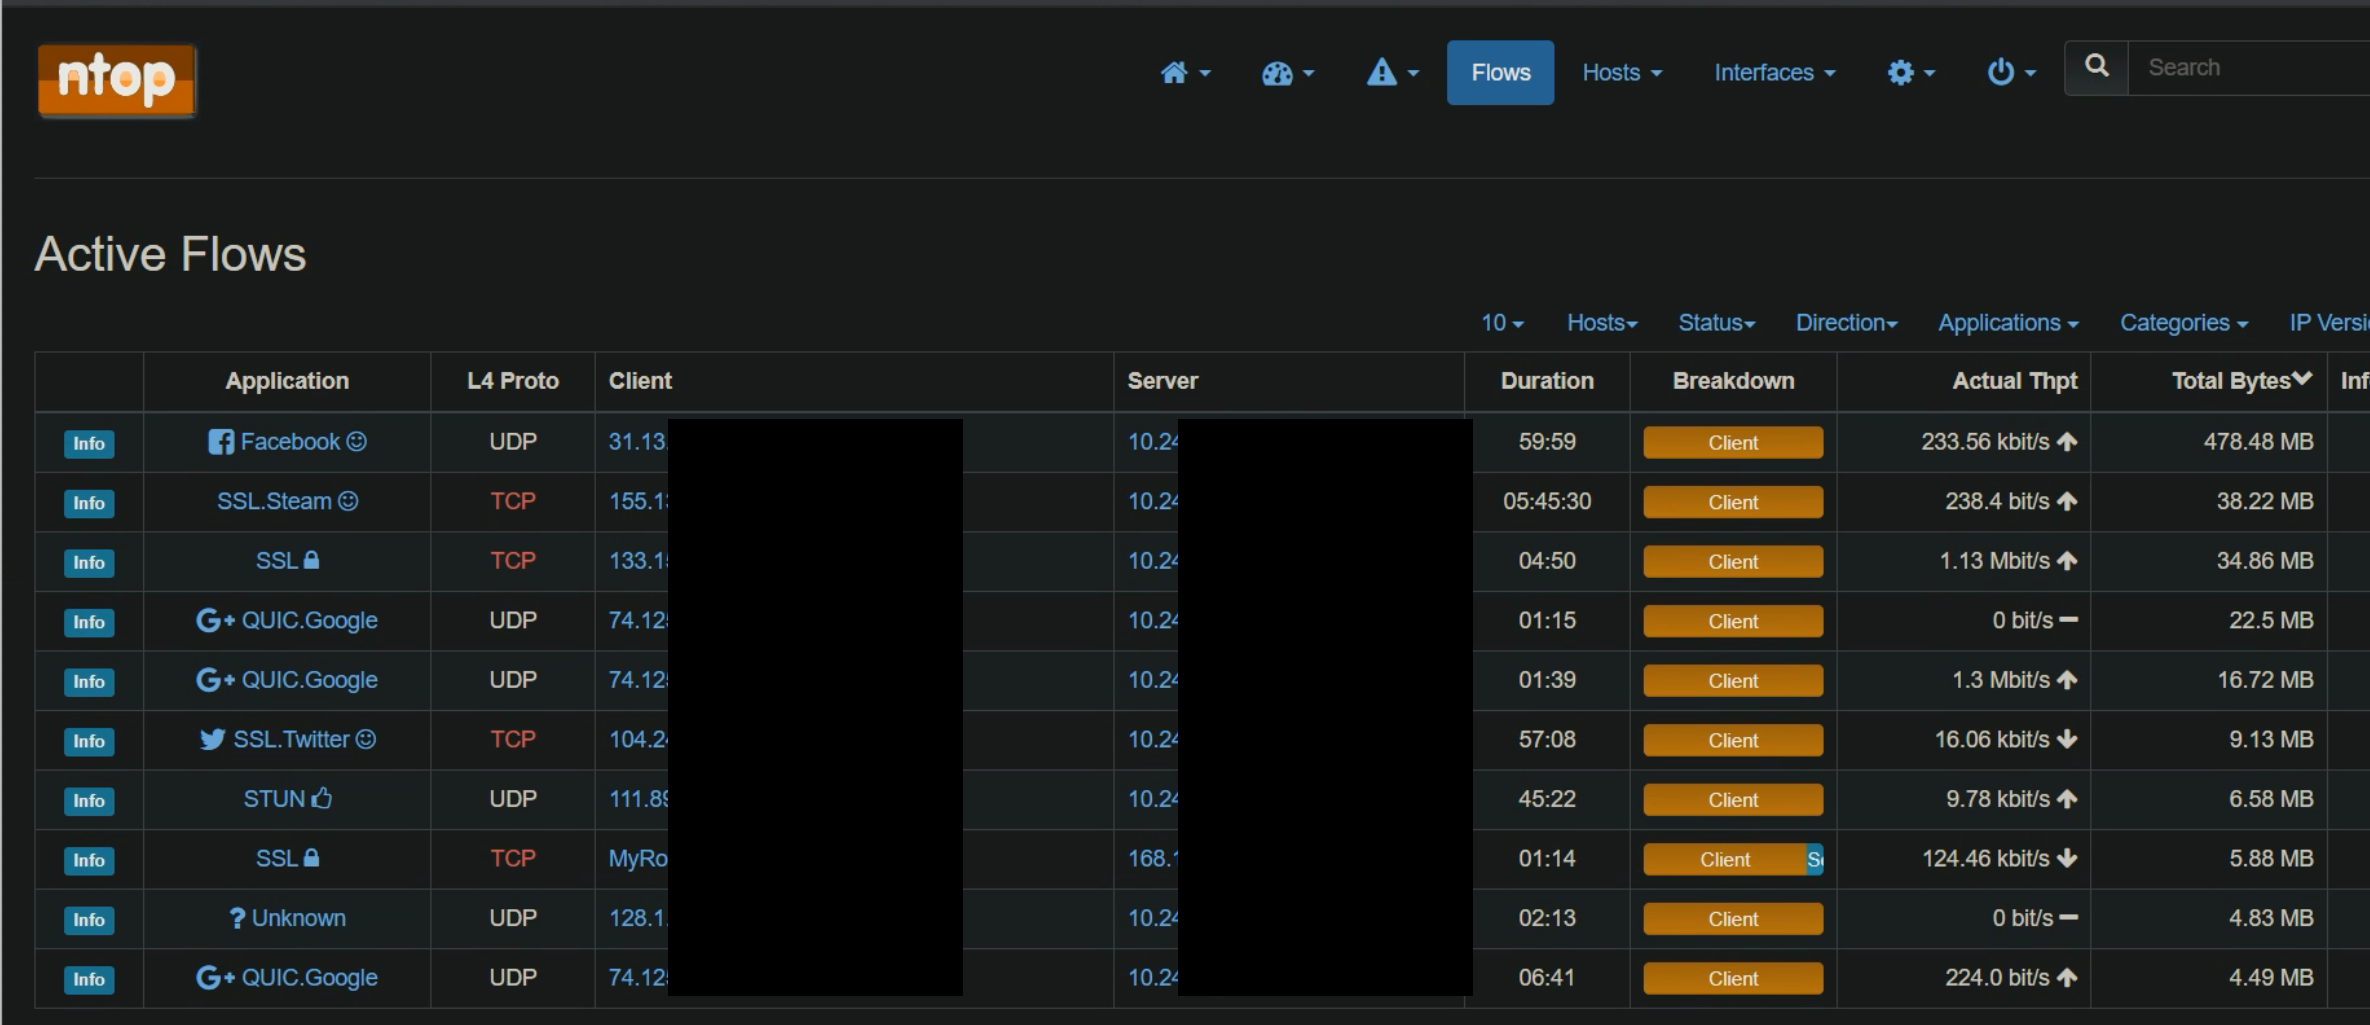Open the settings gear menu
The height and width of the screenshot is (1025, 2370).
pyautogui.click(x=1910, y=73)
